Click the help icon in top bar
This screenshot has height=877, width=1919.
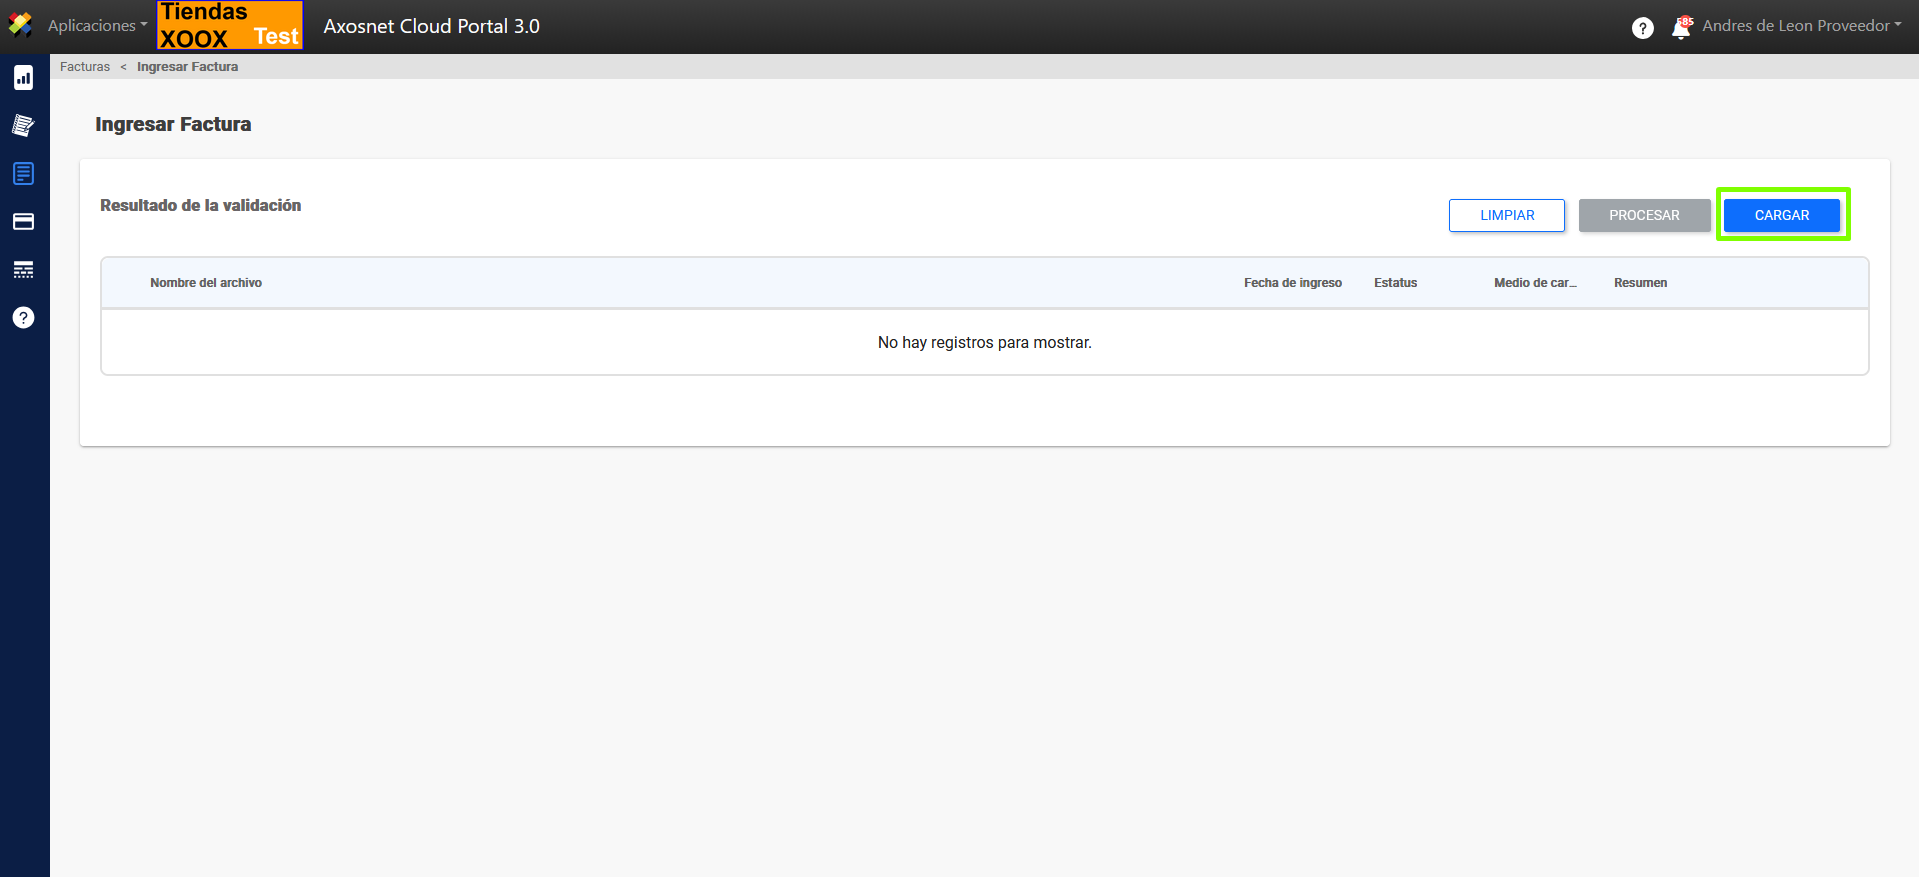pos(1642,28)
